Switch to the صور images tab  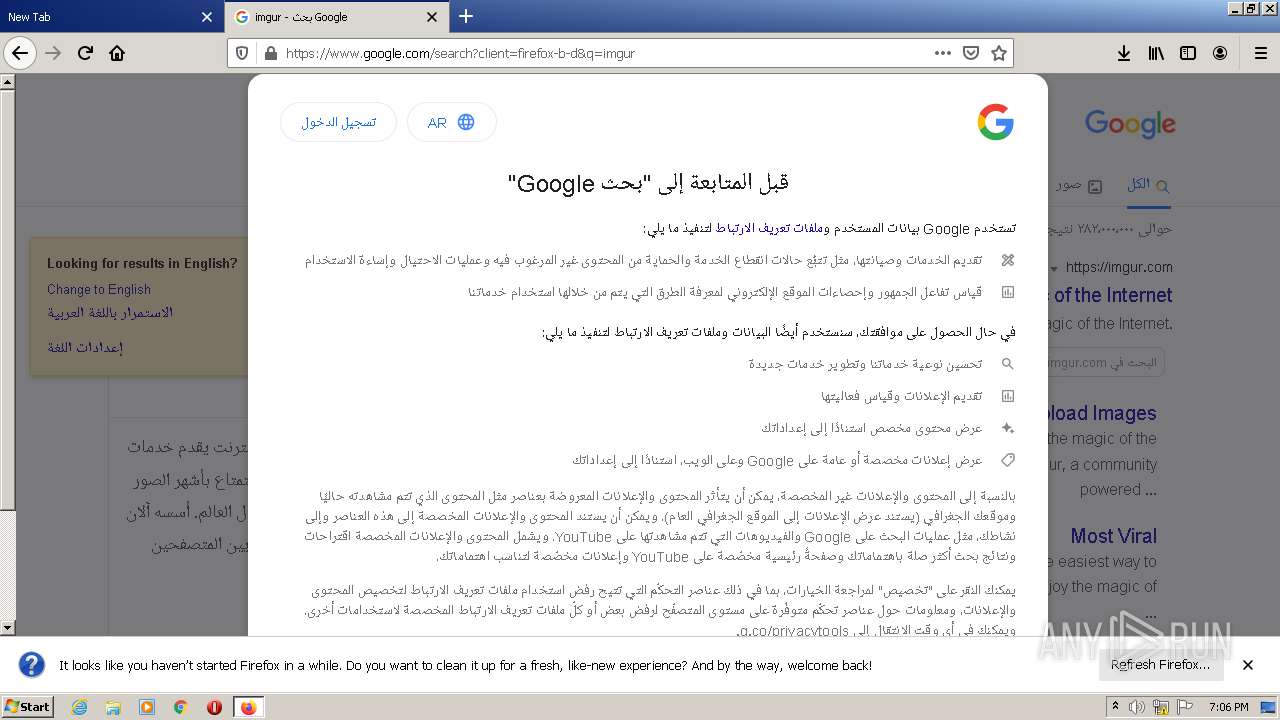tap(1079, 185)
